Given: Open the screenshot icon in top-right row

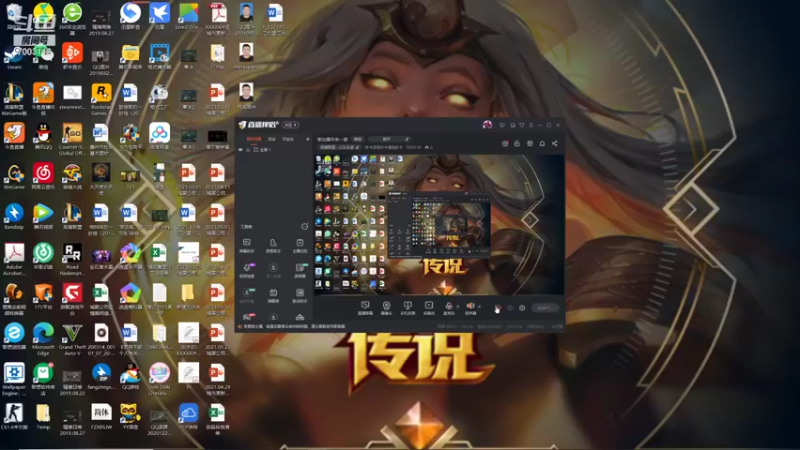Looking at the screenshot, I should click(x=505, y=143).
